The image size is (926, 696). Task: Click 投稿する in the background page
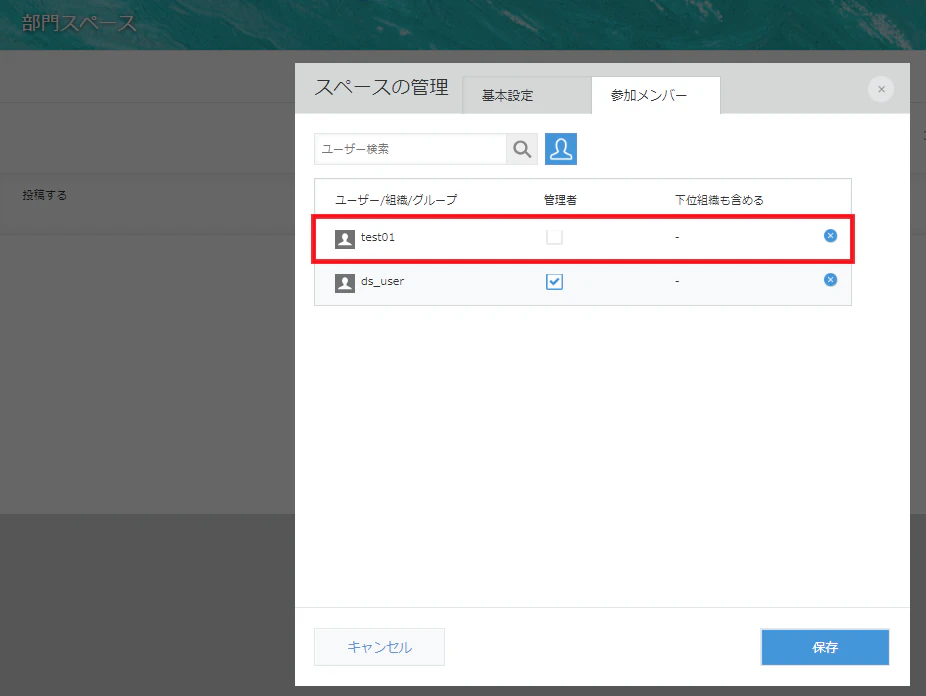pos(45,195)
